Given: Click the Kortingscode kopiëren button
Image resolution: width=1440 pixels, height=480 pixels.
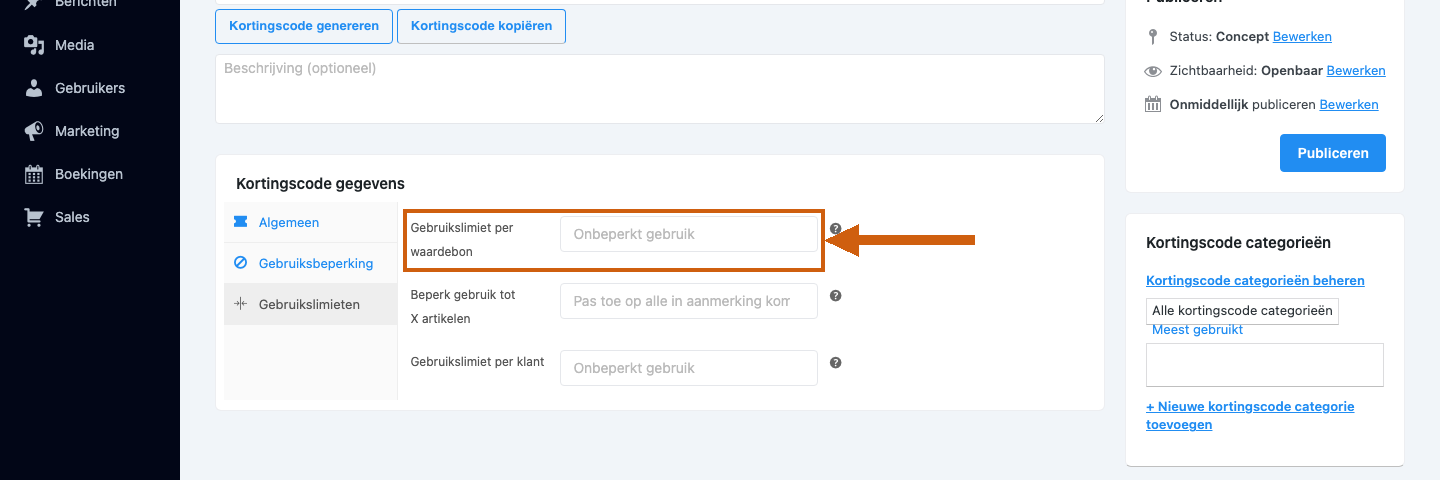Looking at the screenshot, I should pyautogui.click(x=481, y=26).
